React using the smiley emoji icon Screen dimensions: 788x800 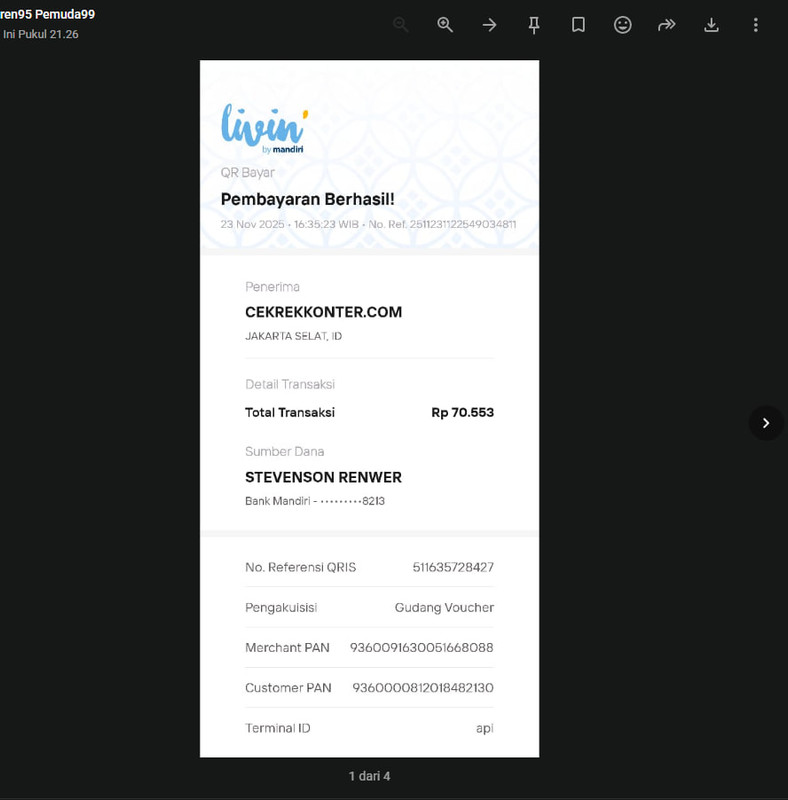(623, 24)
